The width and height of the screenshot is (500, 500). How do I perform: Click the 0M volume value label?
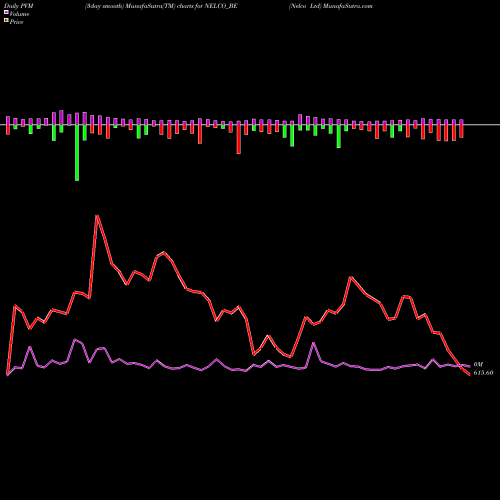[478, 365]
